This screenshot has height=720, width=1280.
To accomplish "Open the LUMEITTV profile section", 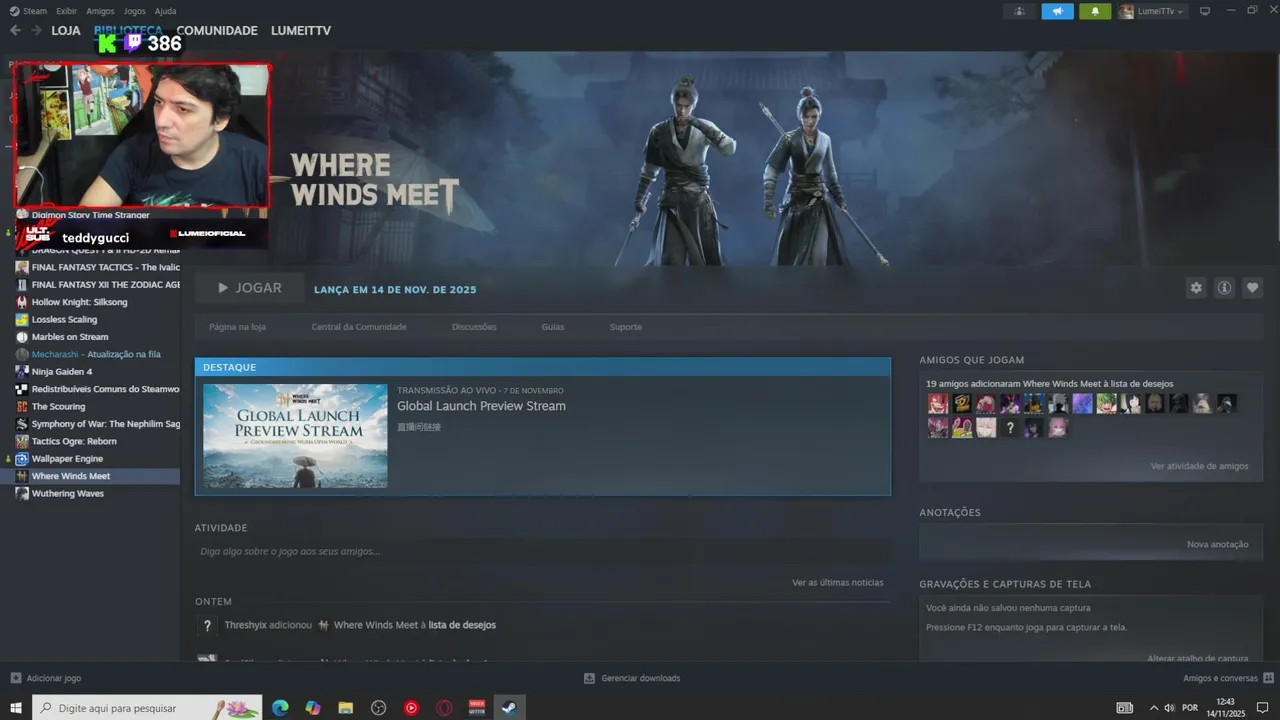I will [x=301, y=31].
